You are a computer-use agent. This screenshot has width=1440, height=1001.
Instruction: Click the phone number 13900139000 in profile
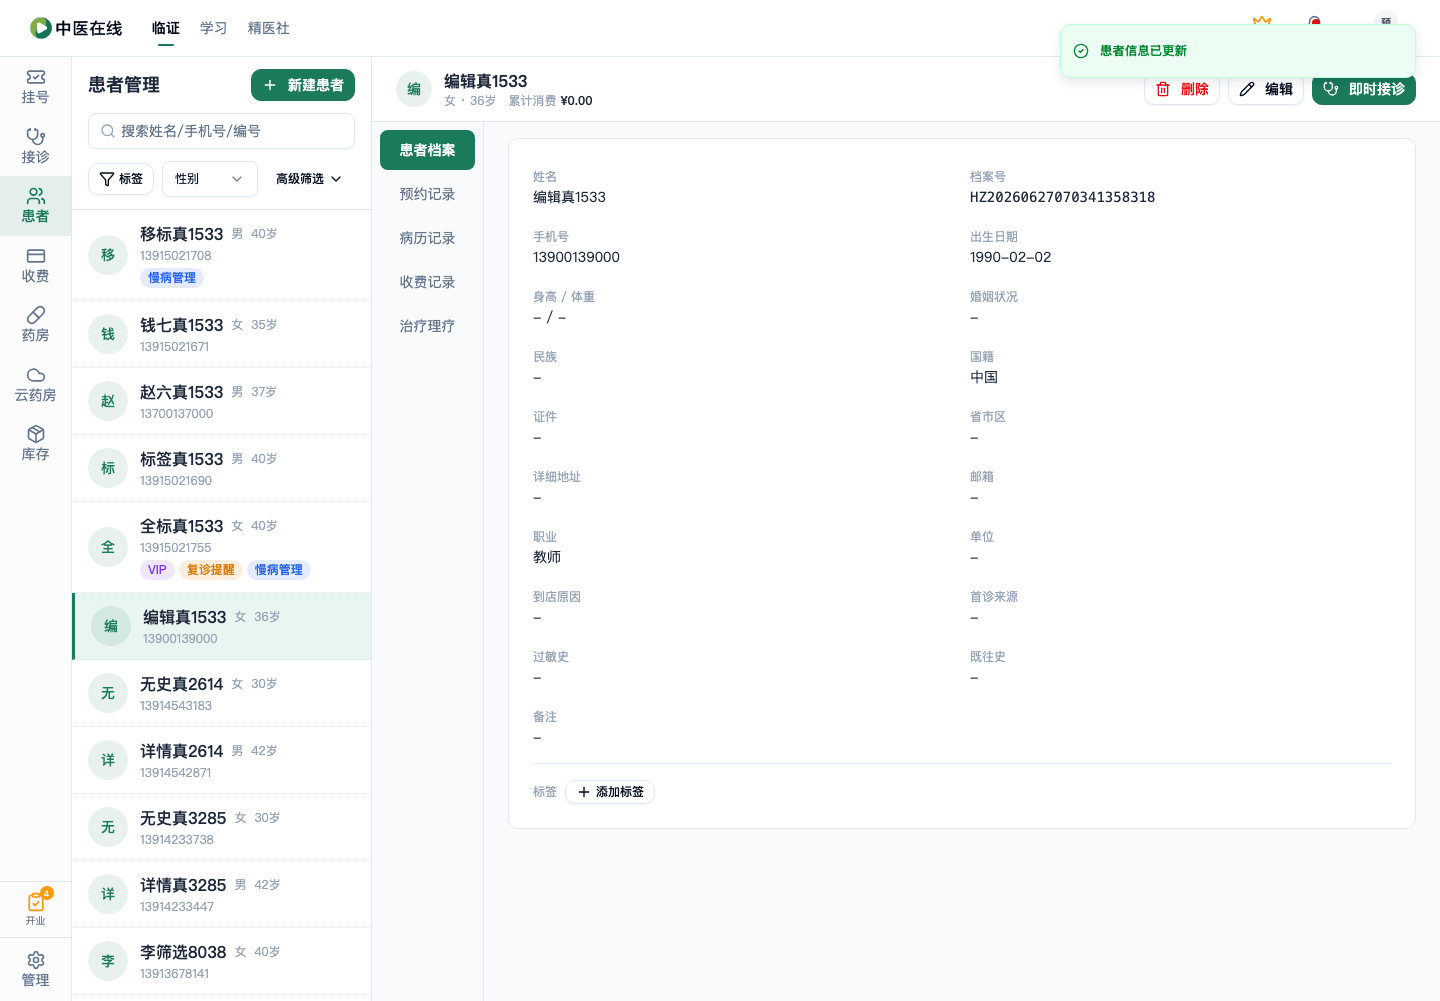click(576, 257)
